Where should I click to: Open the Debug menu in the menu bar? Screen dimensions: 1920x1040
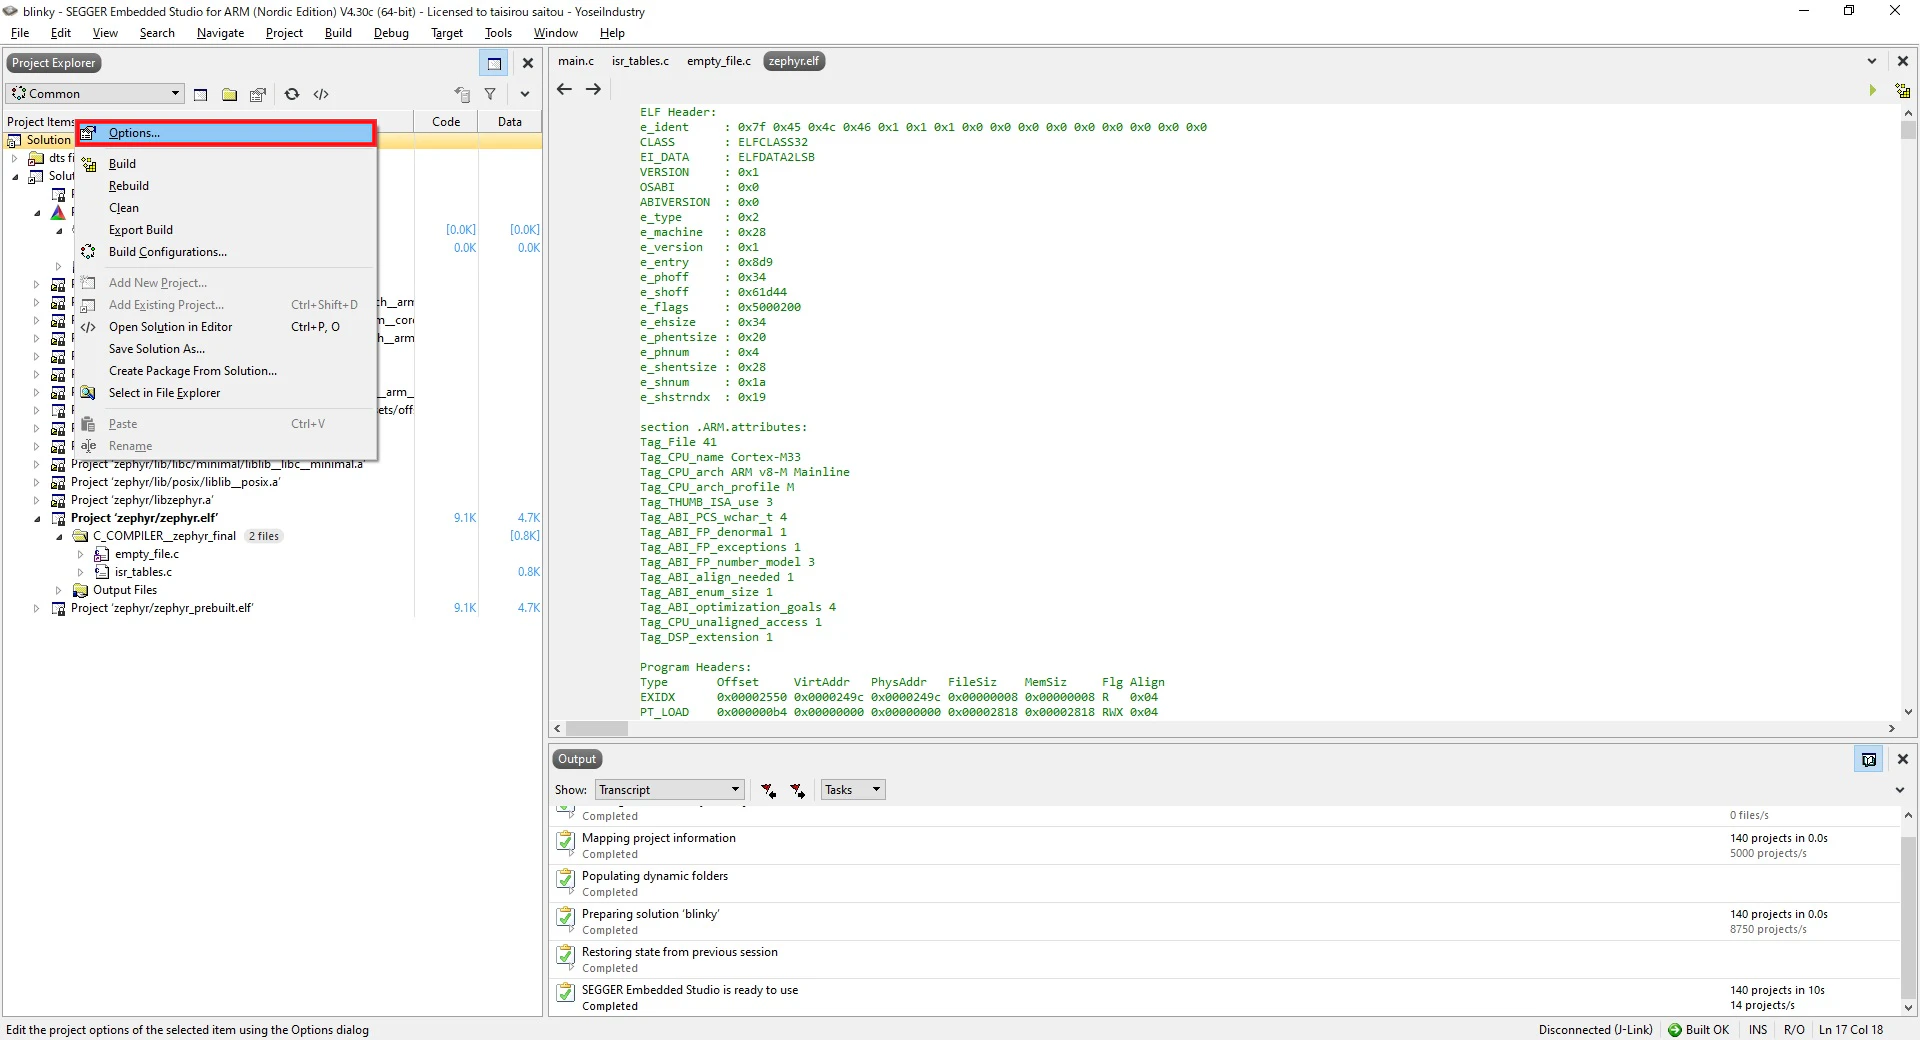tap(391, 33)
